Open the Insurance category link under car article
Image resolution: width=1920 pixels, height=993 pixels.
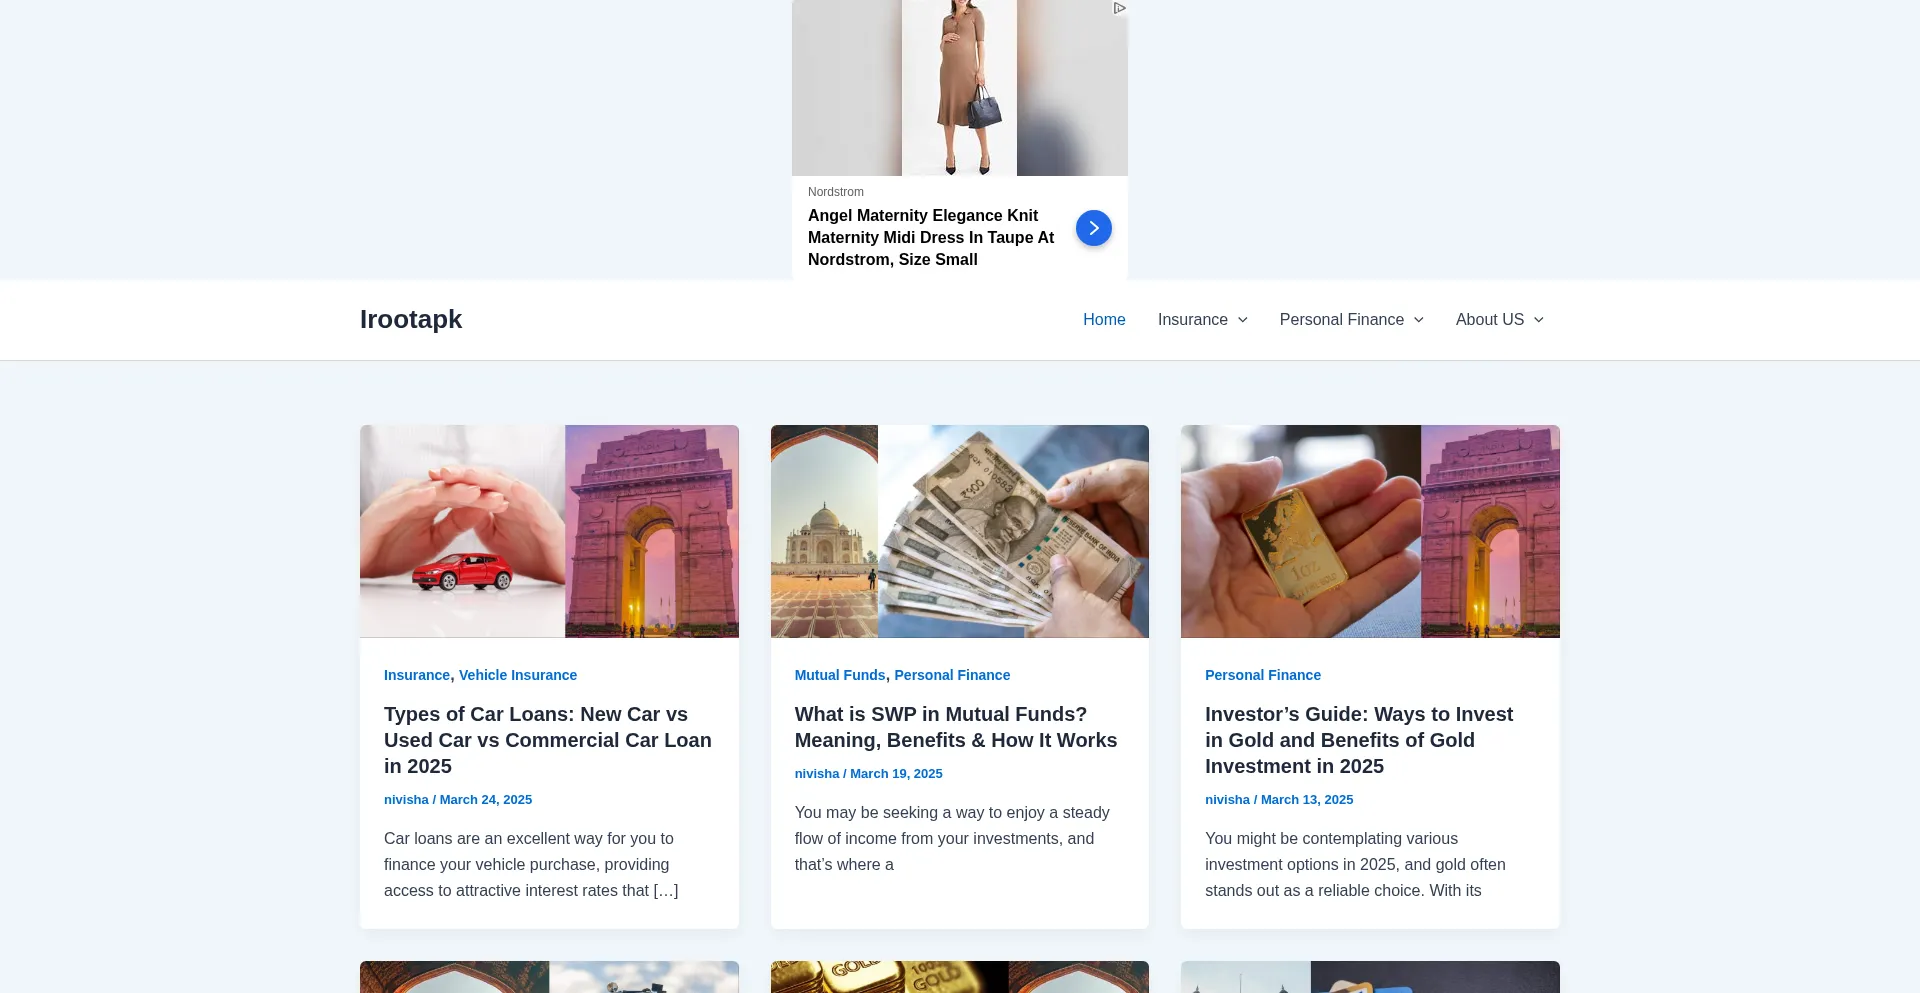(x=417, y=675)
